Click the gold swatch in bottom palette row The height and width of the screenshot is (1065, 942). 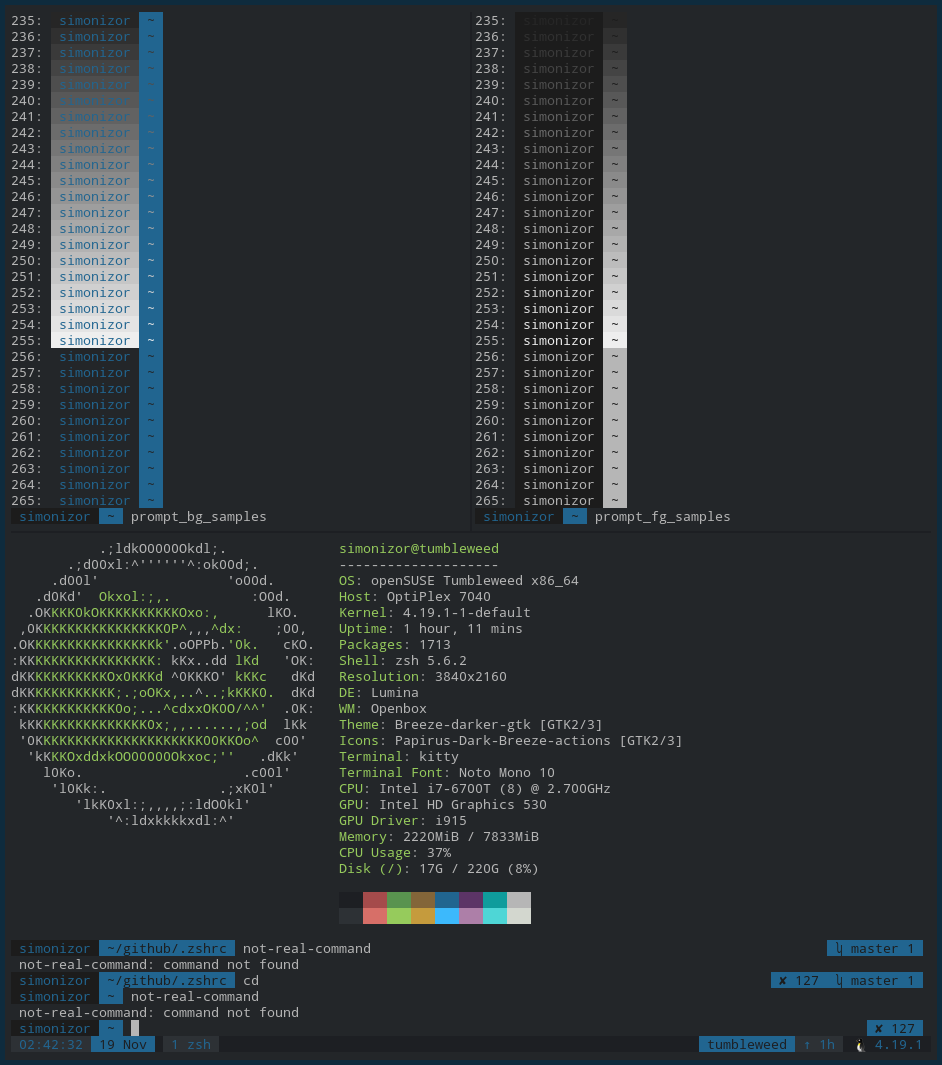tap(422, 916)
